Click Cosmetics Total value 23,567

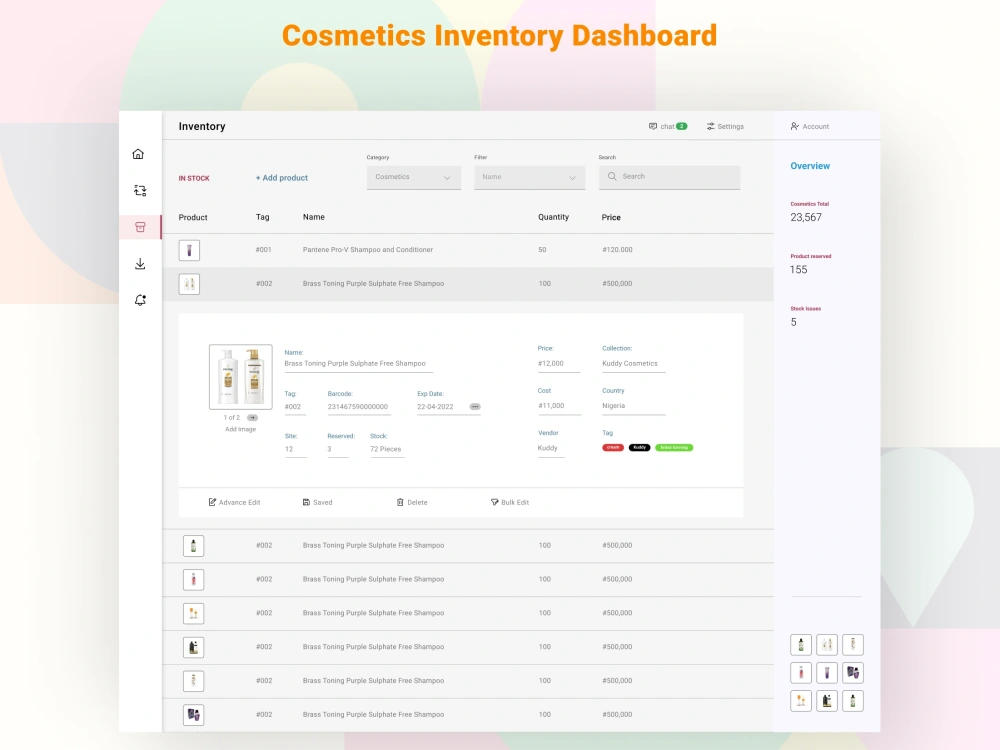click(x=806, y=217)
